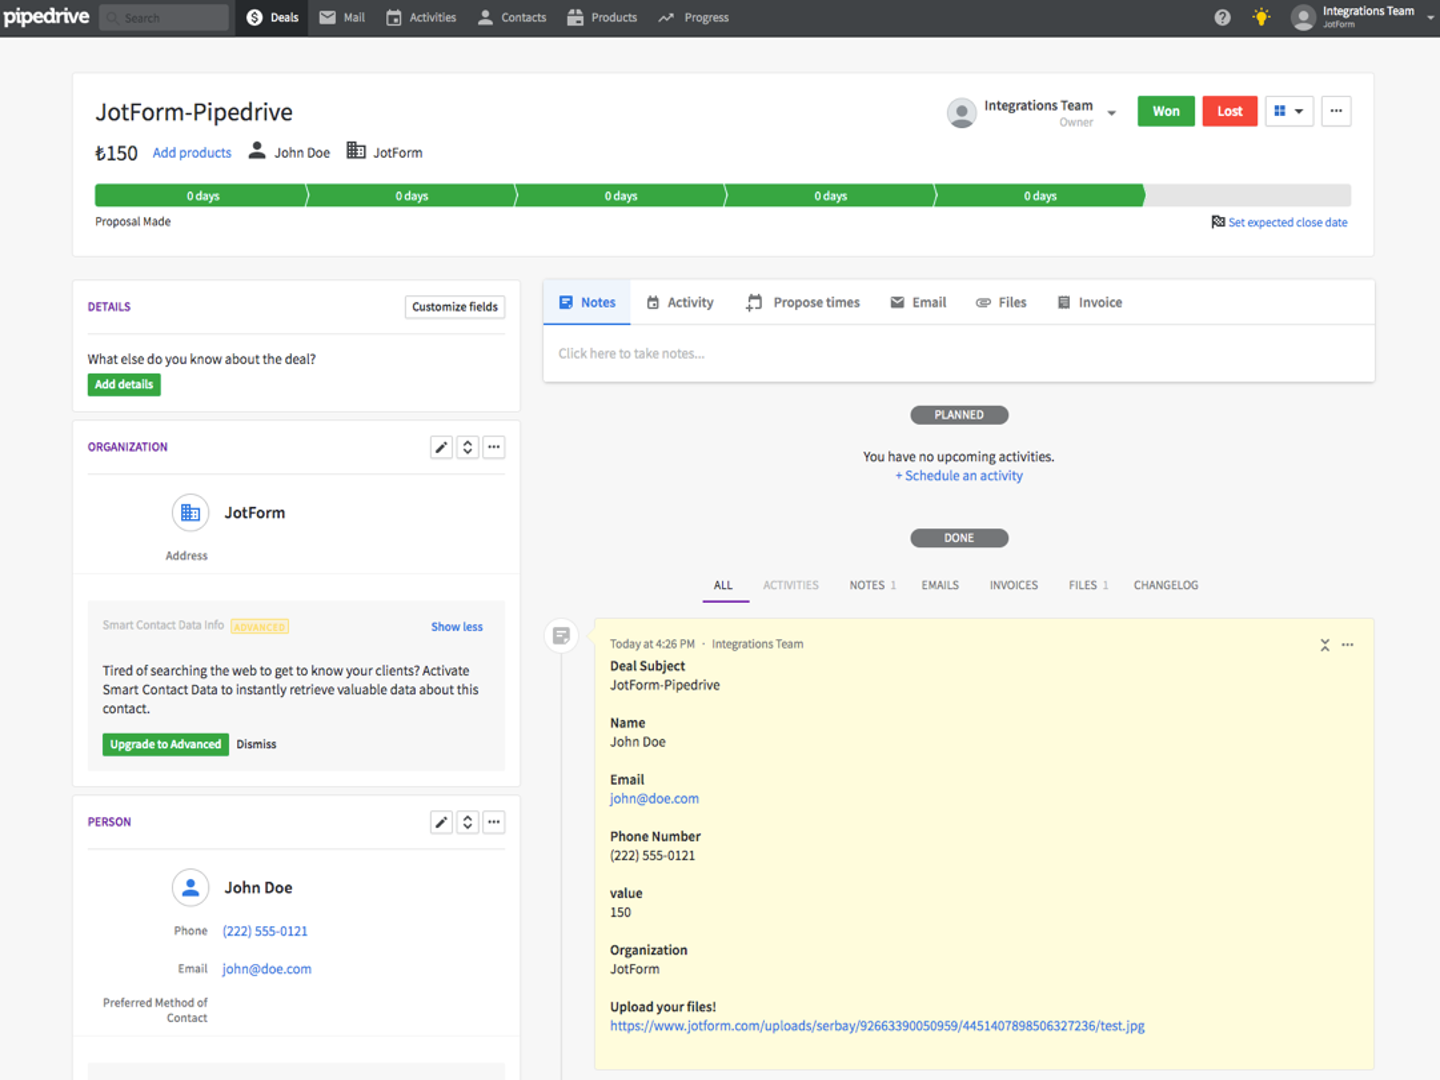Collapse the note using its pin-collapse icon
The width and height of the screenshot is (1440, 1080).
coord(1325,645)
